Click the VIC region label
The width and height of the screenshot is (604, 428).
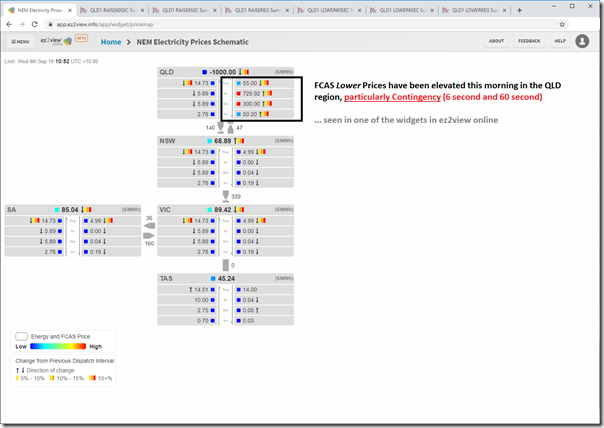[x=165, y=210]
